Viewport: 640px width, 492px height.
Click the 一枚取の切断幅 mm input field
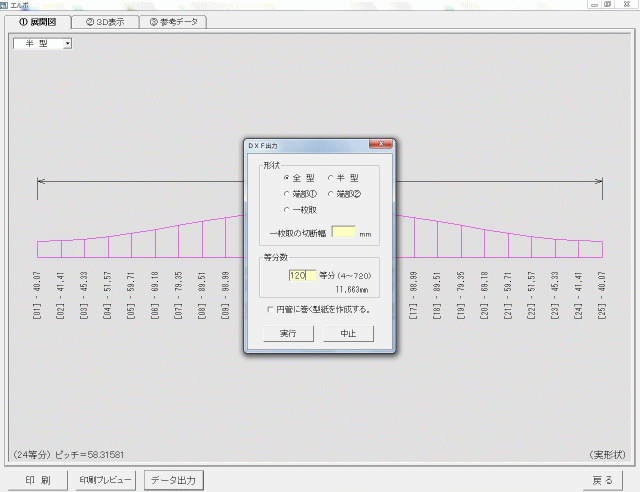[343, 232]
